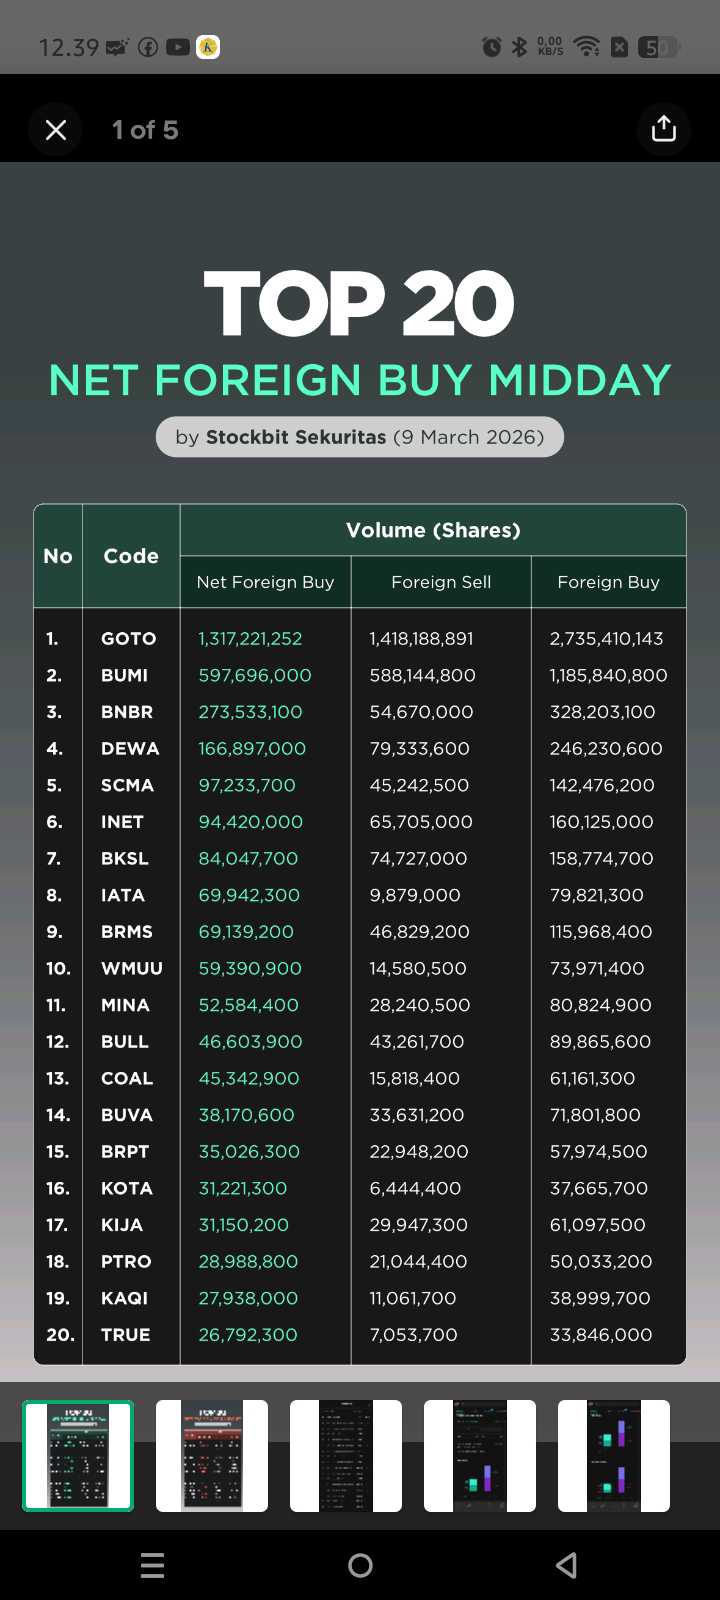Tap the Bluetooth status icon
This screenshot has width=720, height=1600.
(x=519, y=47)
